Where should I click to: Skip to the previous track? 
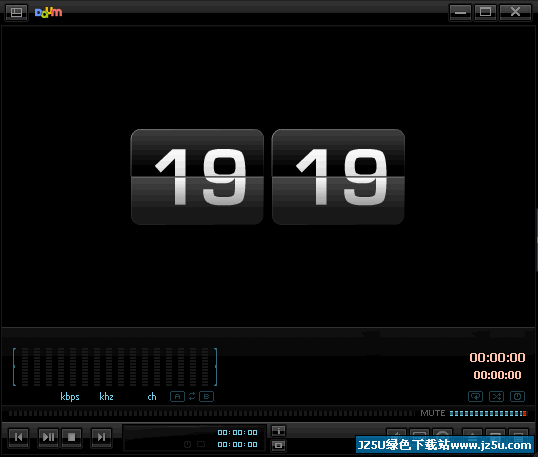[19, 437]
